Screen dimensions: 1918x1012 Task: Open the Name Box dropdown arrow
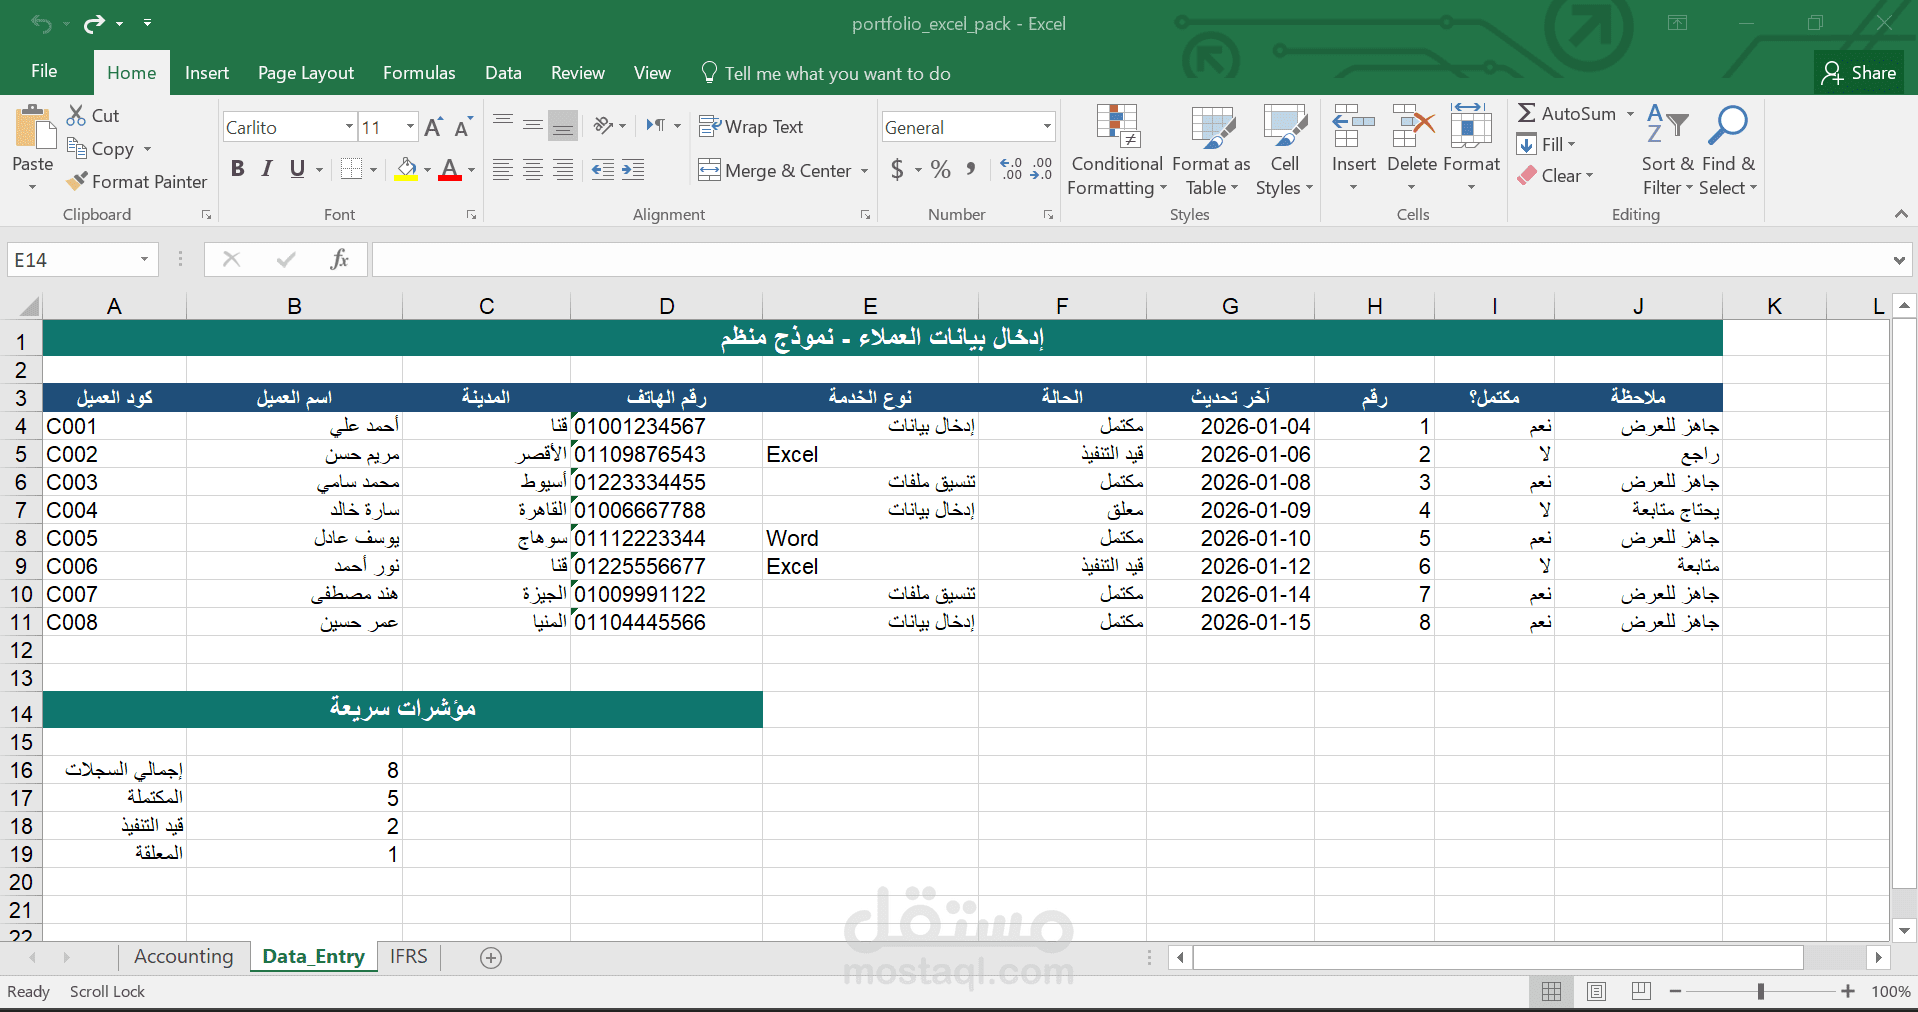(144, 260)
